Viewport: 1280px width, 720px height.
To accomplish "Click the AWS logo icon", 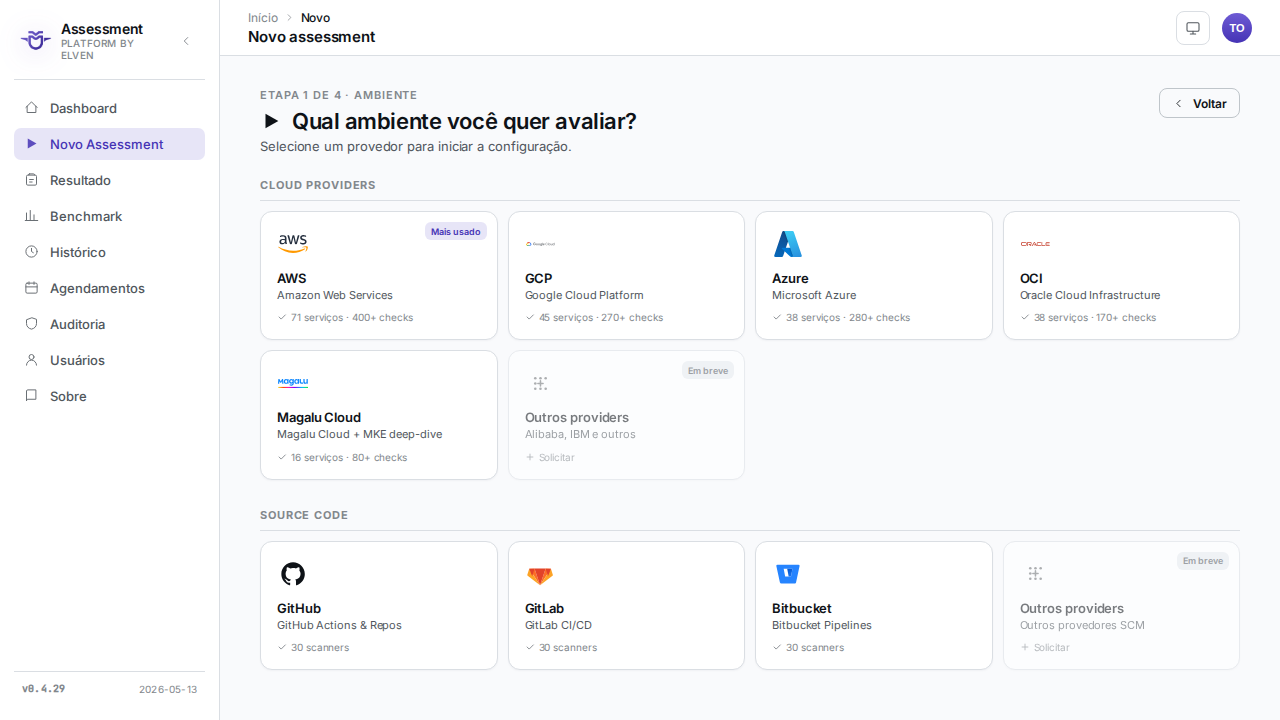I will (293, 243).
